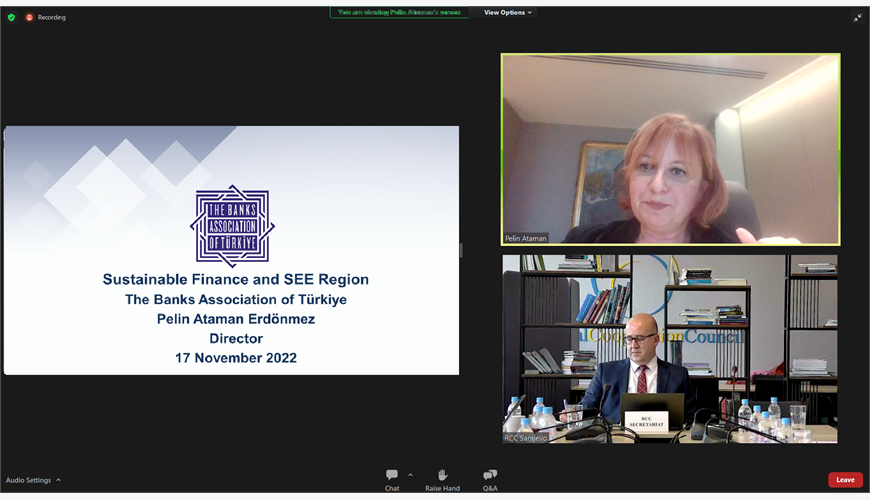
Task: Select the RCC Sarajevo video thumbnail
Action: 670,349
